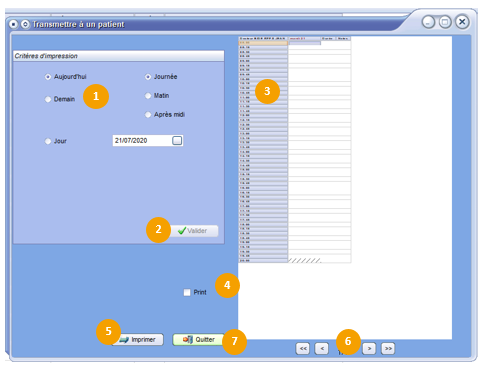Image resolution: width=484 pixels, height=365 pixels.
Task: Click the Imprimer button
Action: (x=138, y=339)
